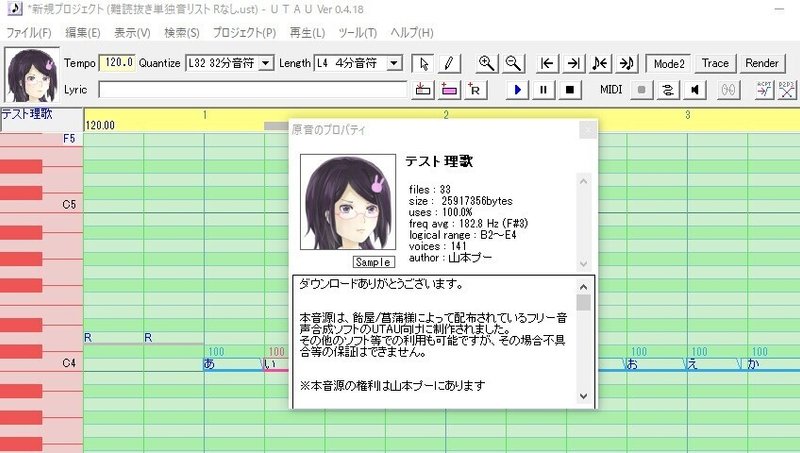The image size is (800, 453).
Task: Start playback with the play button
Action: tap(517, 90)
